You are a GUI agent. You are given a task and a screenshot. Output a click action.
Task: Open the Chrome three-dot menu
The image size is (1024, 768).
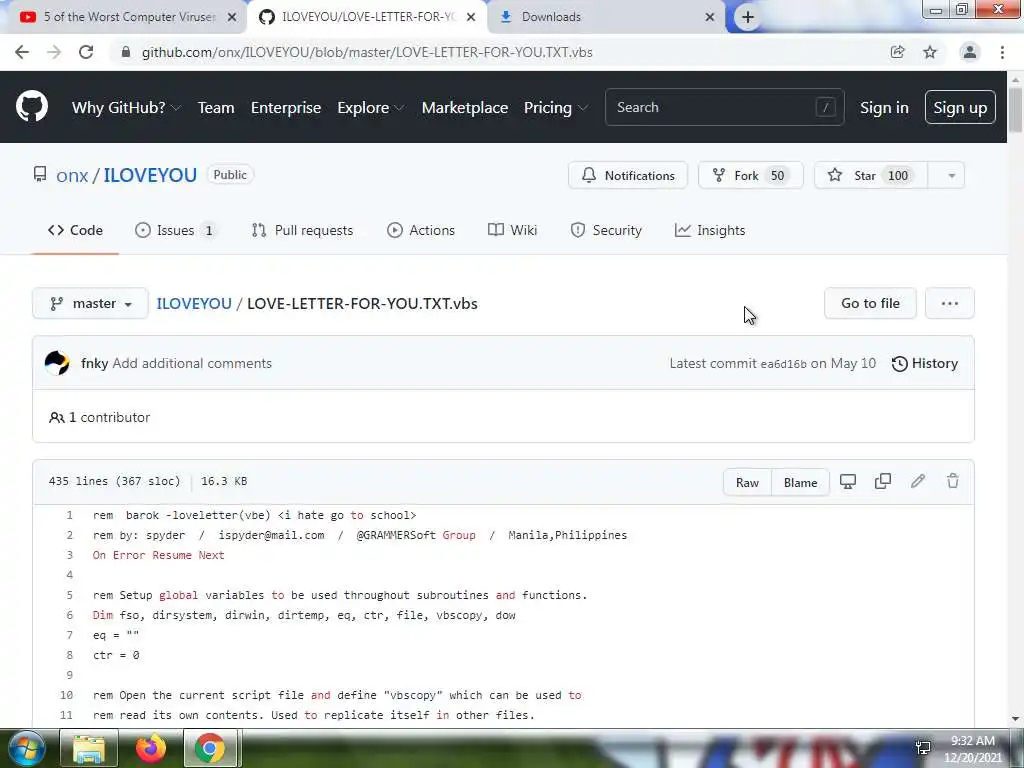pyautogui.click(x=1002, y=52)
